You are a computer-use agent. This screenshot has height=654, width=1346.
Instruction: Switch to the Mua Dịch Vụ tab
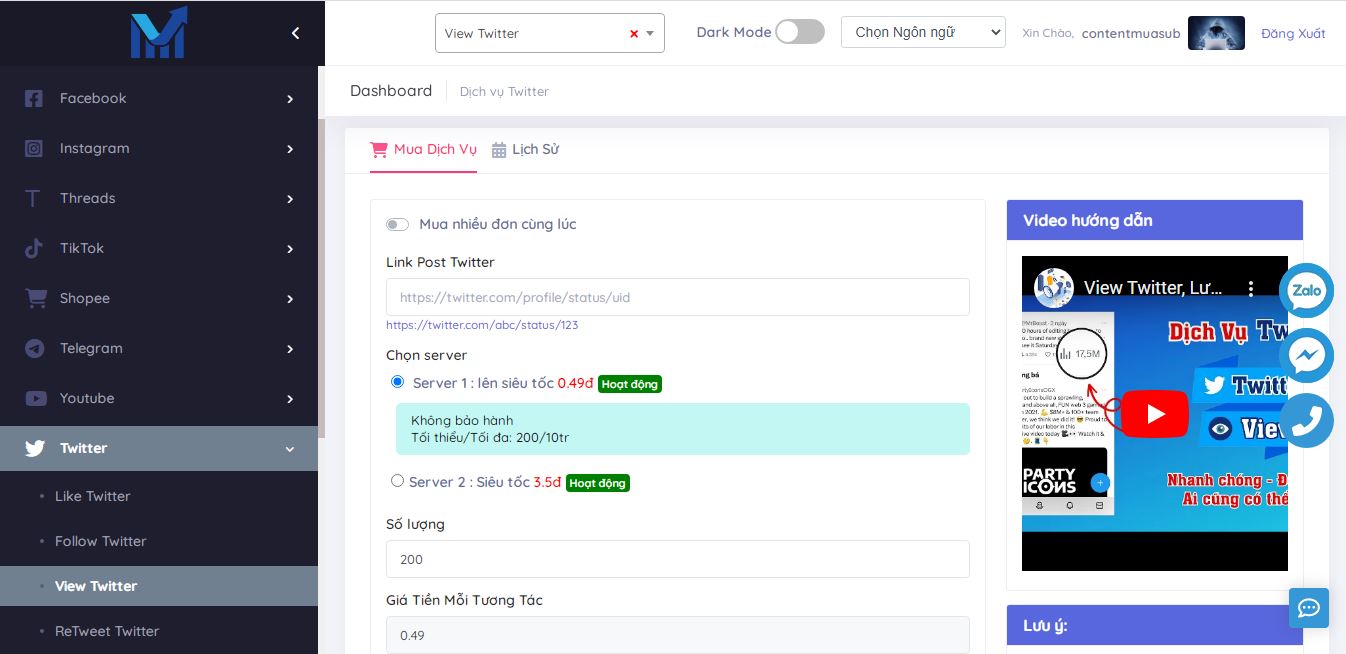point(423,149)
